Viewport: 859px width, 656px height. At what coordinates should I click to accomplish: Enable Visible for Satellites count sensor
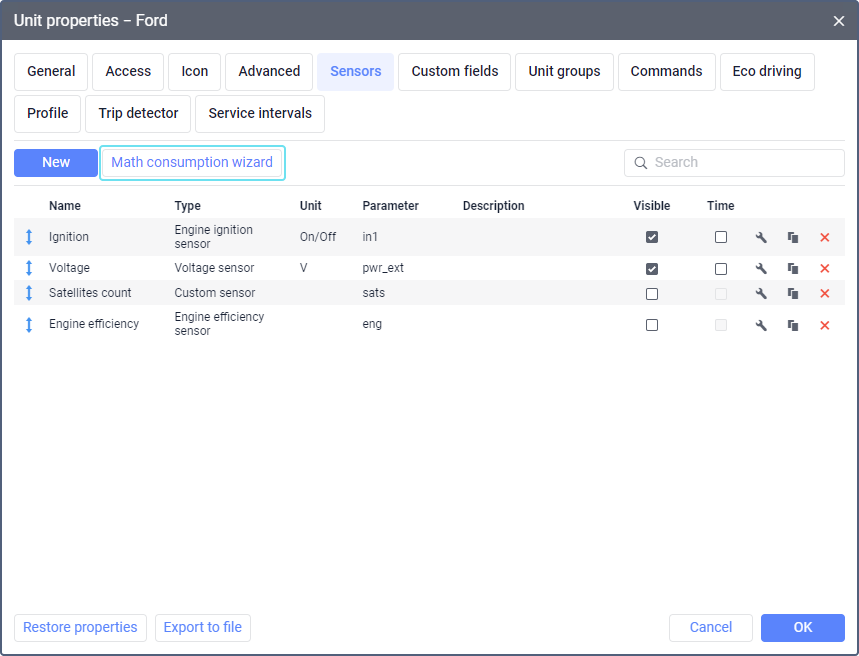tap(652, 293)
